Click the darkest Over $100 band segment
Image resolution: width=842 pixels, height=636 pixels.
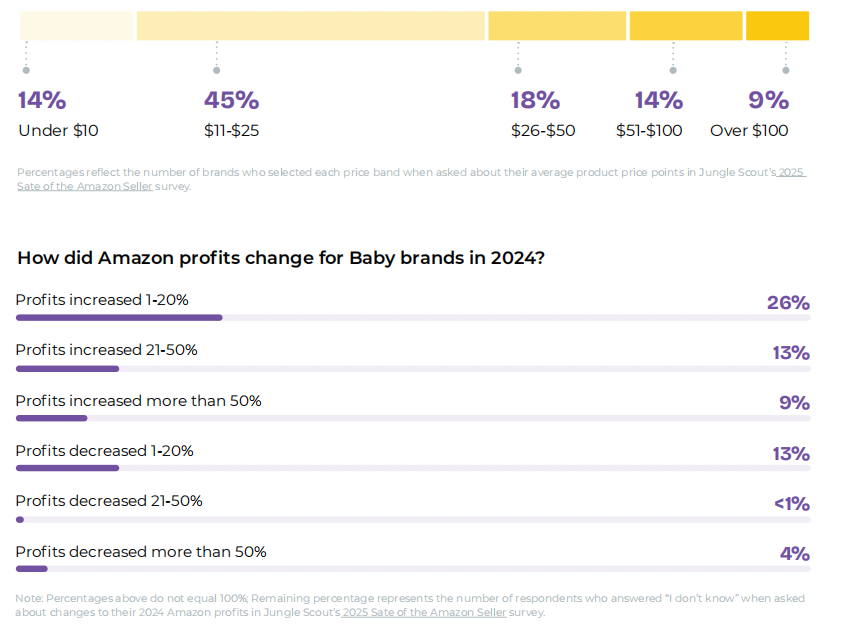pos(777,26)
